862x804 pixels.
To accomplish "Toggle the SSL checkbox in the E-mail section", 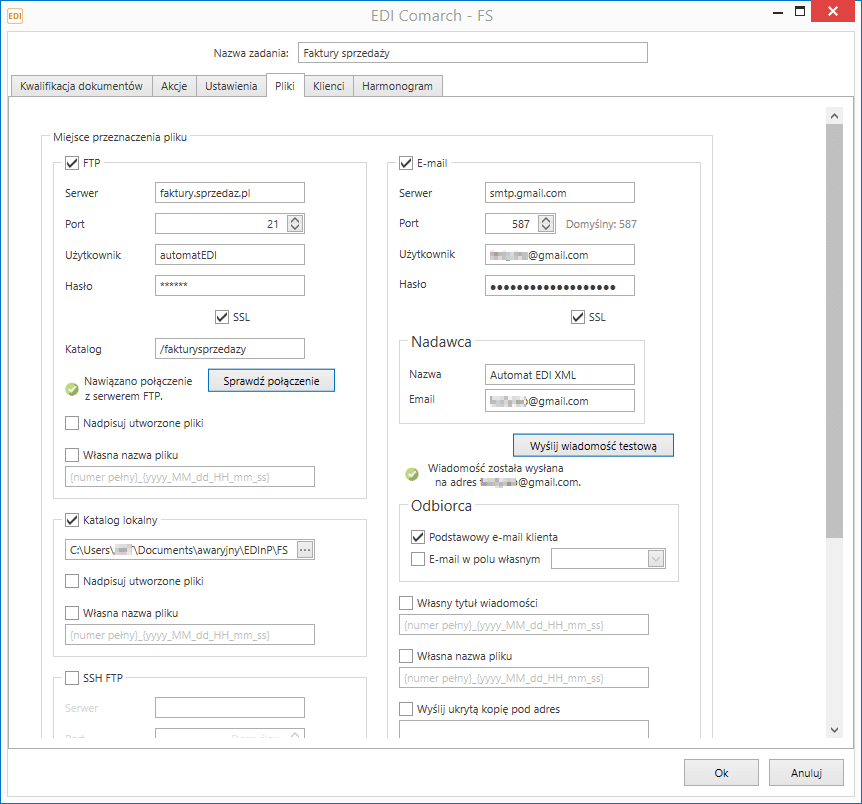I will pyautogui.click(x=578, y=317).
